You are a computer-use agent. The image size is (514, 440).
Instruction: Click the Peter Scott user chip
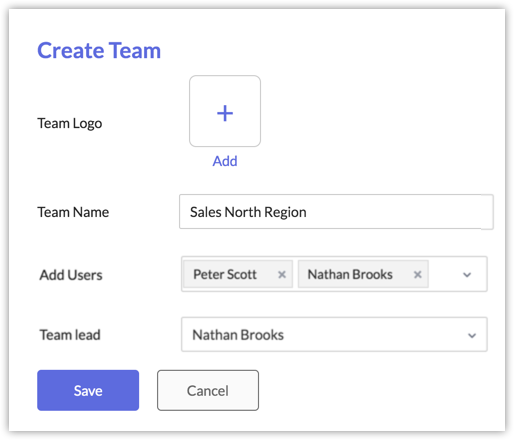tap(238, 274)
